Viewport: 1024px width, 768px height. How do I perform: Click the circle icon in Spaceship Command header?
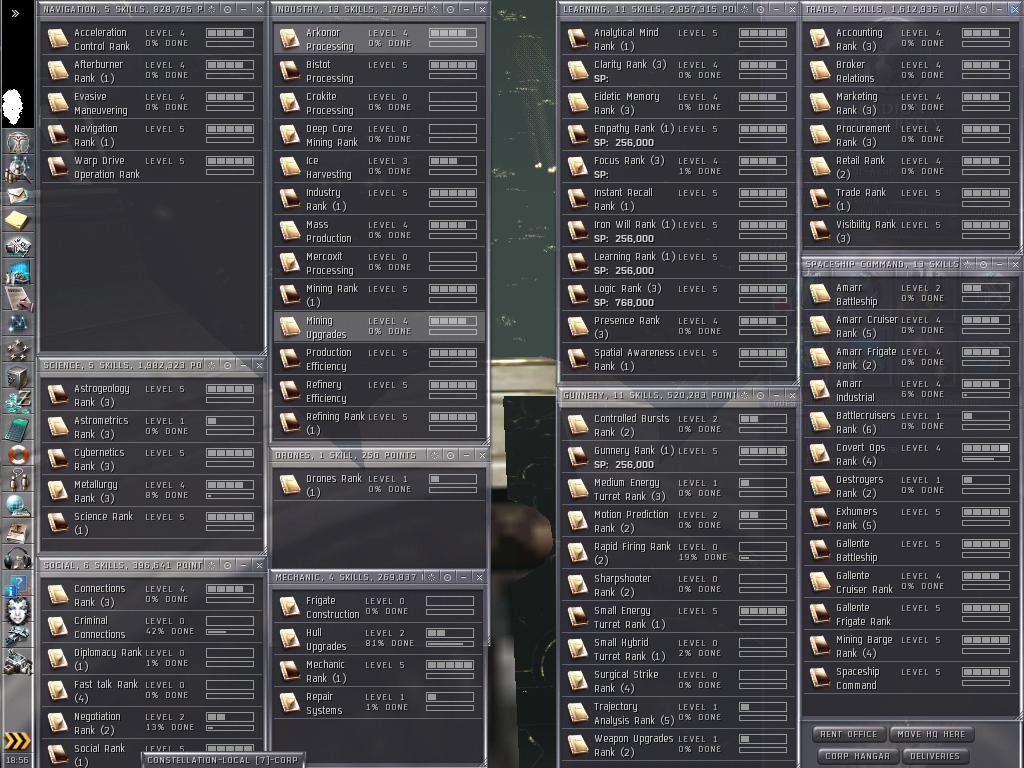click(984, 264)
